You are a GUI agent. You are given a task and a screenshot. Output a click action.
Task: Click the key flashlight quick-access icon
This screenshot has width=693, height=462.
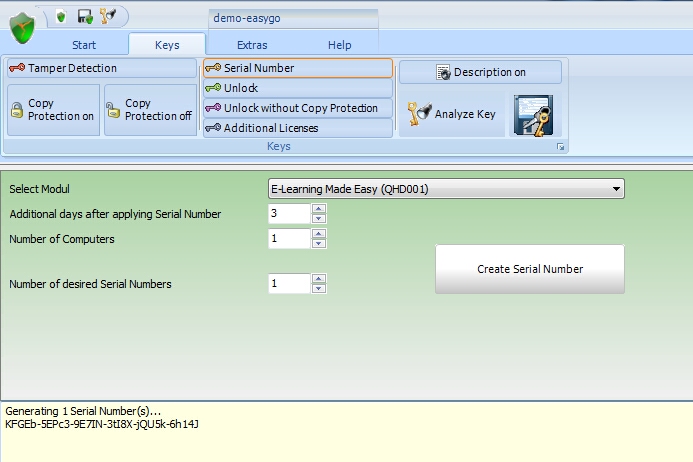point(107,17)
